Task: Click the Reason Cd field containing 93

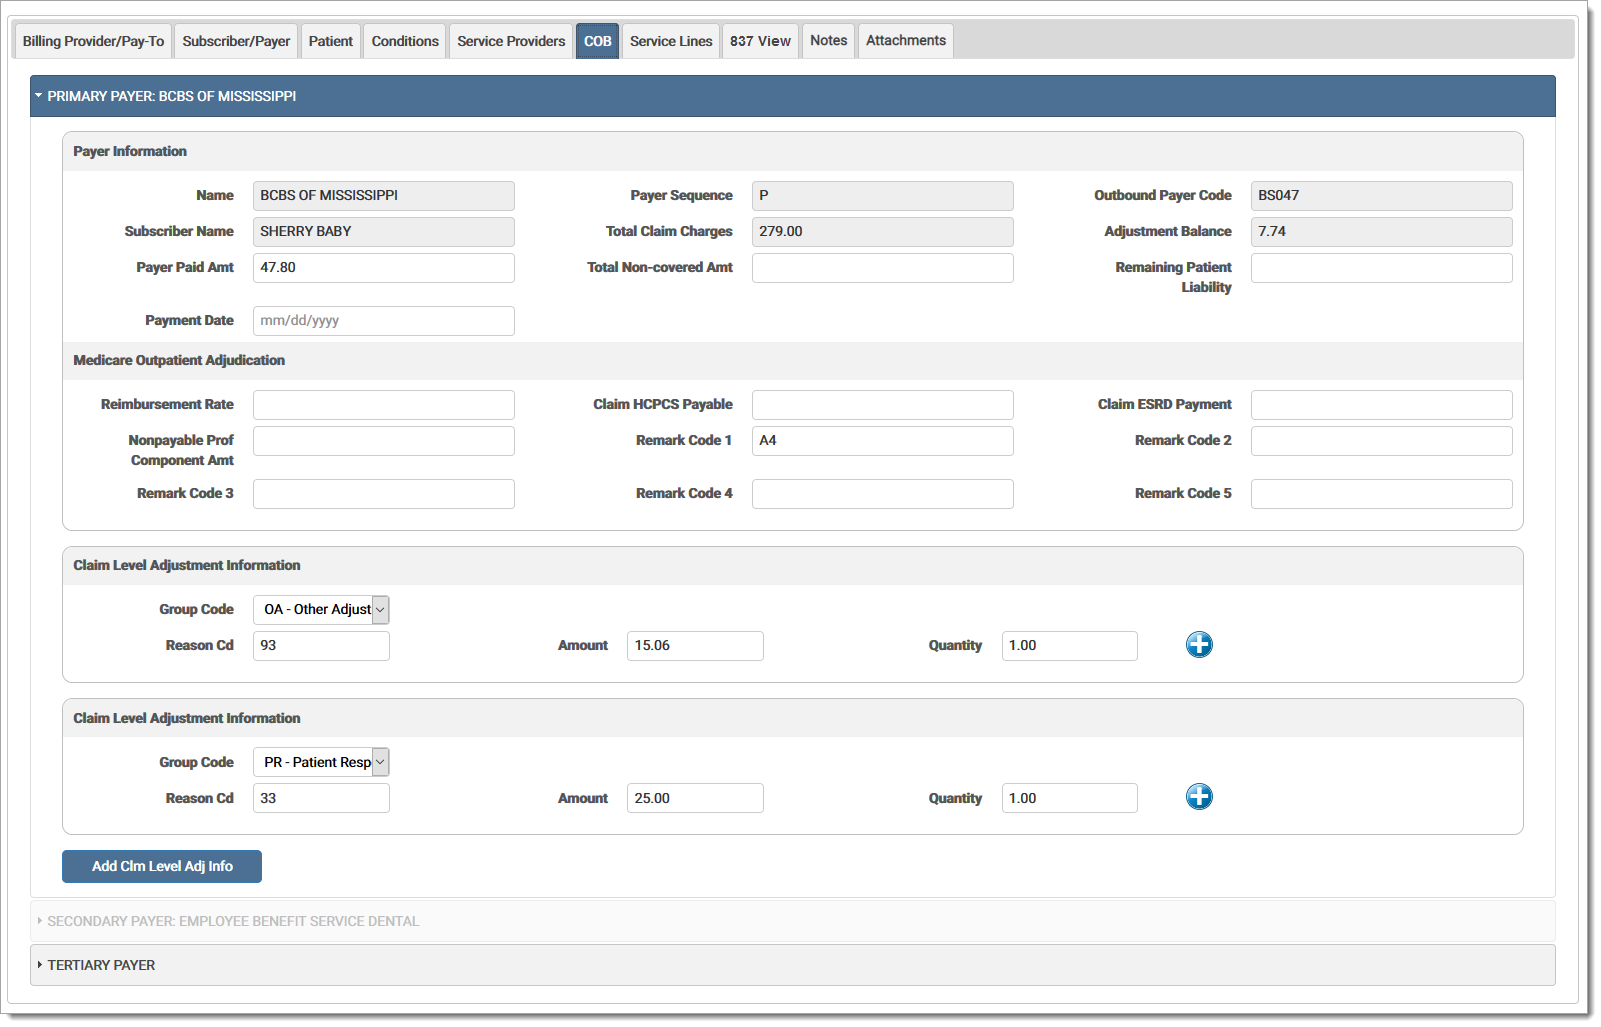Action: coord(321,646)
